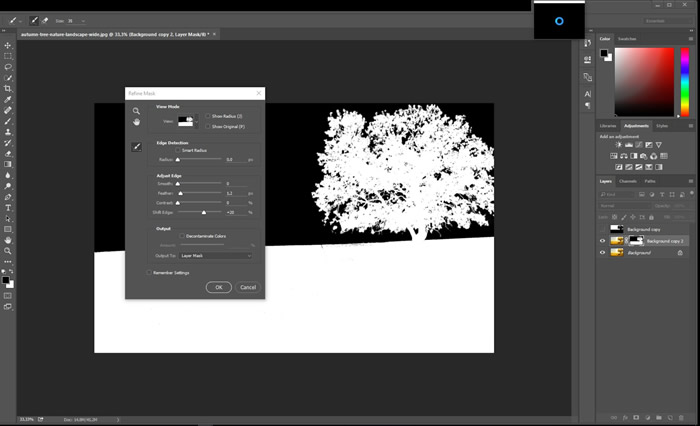The width and height of the screenshot is (700, 426).
Task: Select the Crop tool
Action: point(8,88)
